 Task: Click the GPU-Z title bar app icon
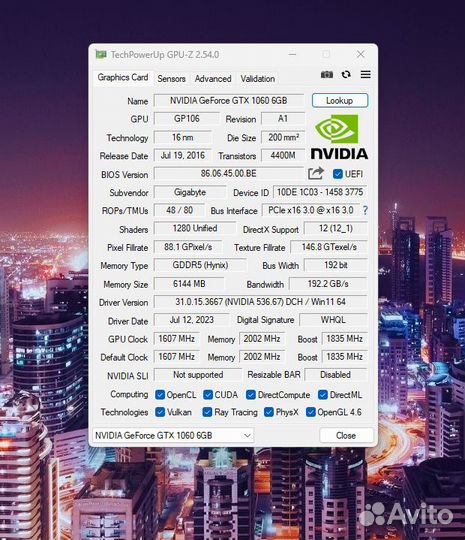coord(101,54)
